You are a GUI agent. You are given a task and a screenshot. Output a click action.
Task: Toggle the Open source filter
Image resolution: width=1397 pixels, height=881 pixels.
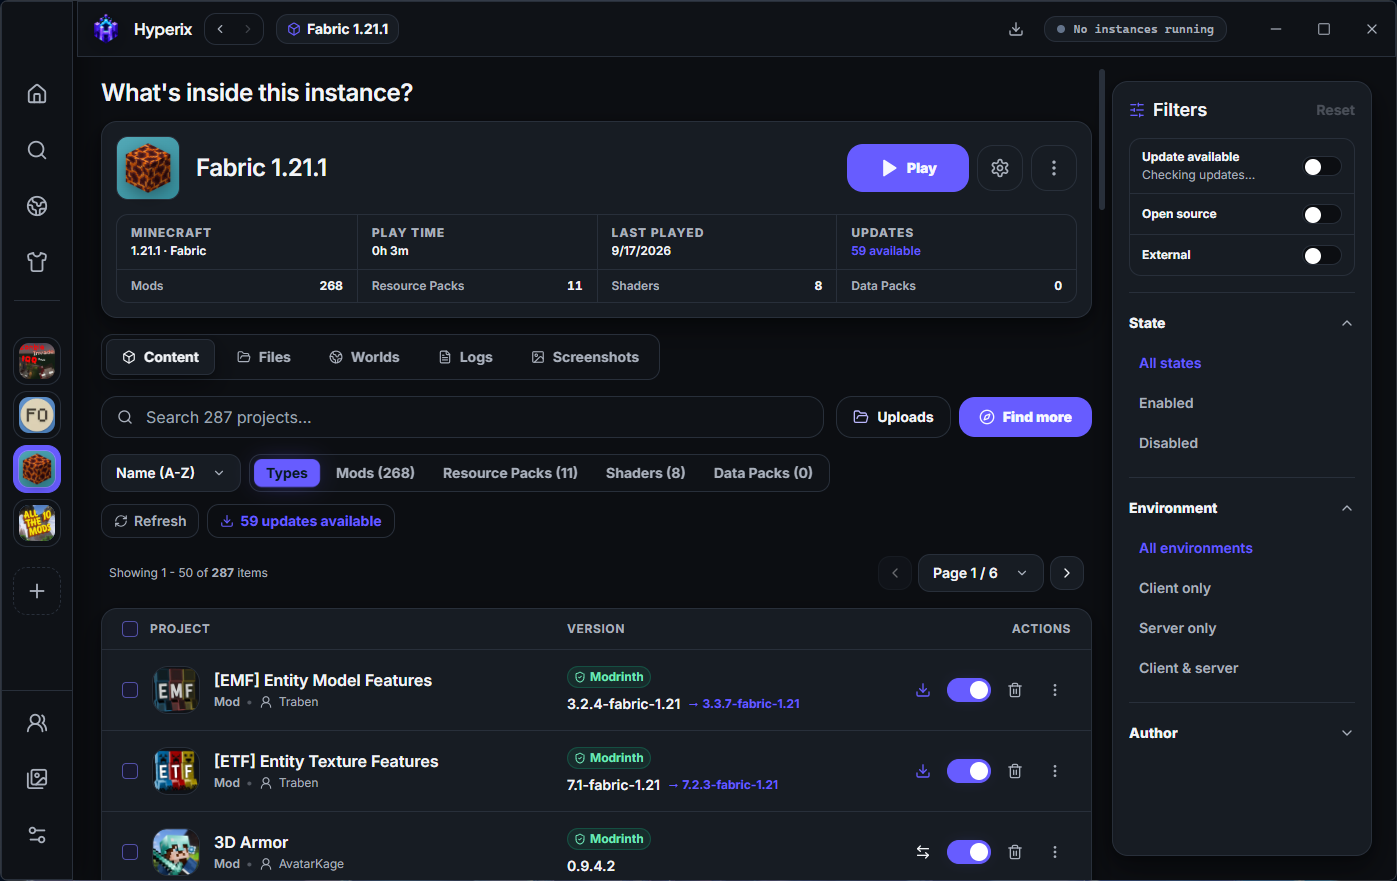(x=1322, y=215)
